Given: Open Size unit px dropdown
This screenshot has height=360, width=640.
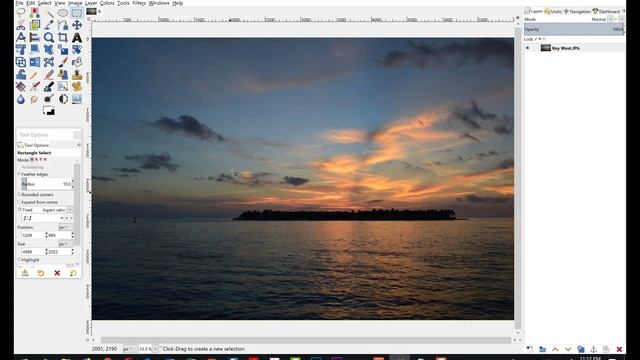Looking at the screenshot, I should (x=64, y=244).
